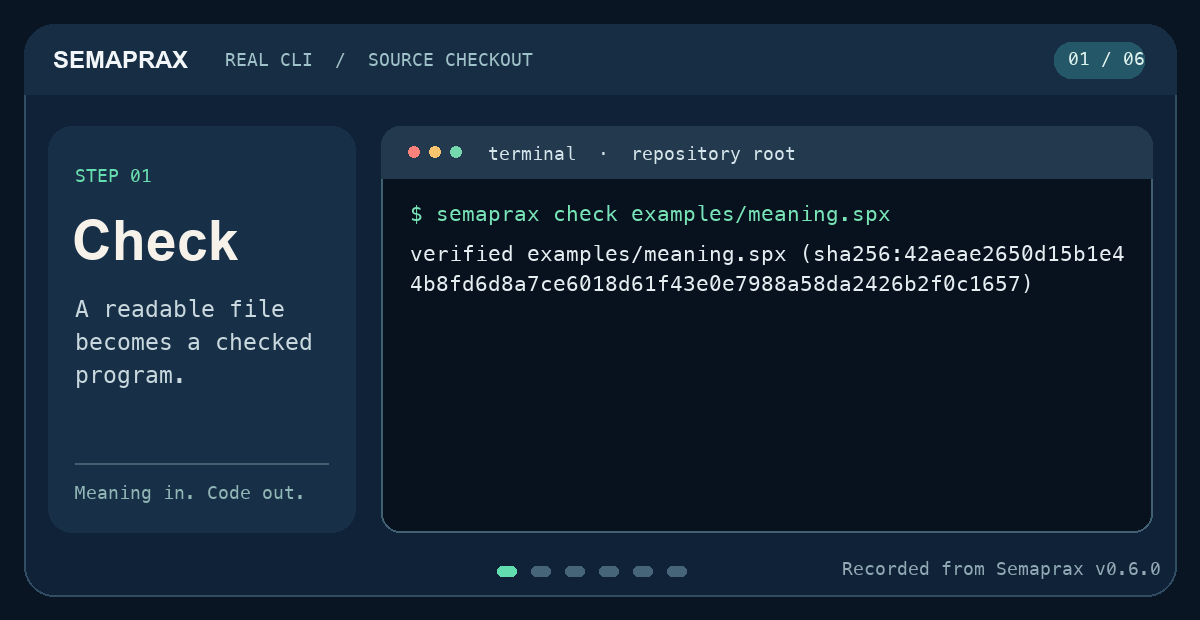Click 'repository root' in terminal title bar

[713, 154]
